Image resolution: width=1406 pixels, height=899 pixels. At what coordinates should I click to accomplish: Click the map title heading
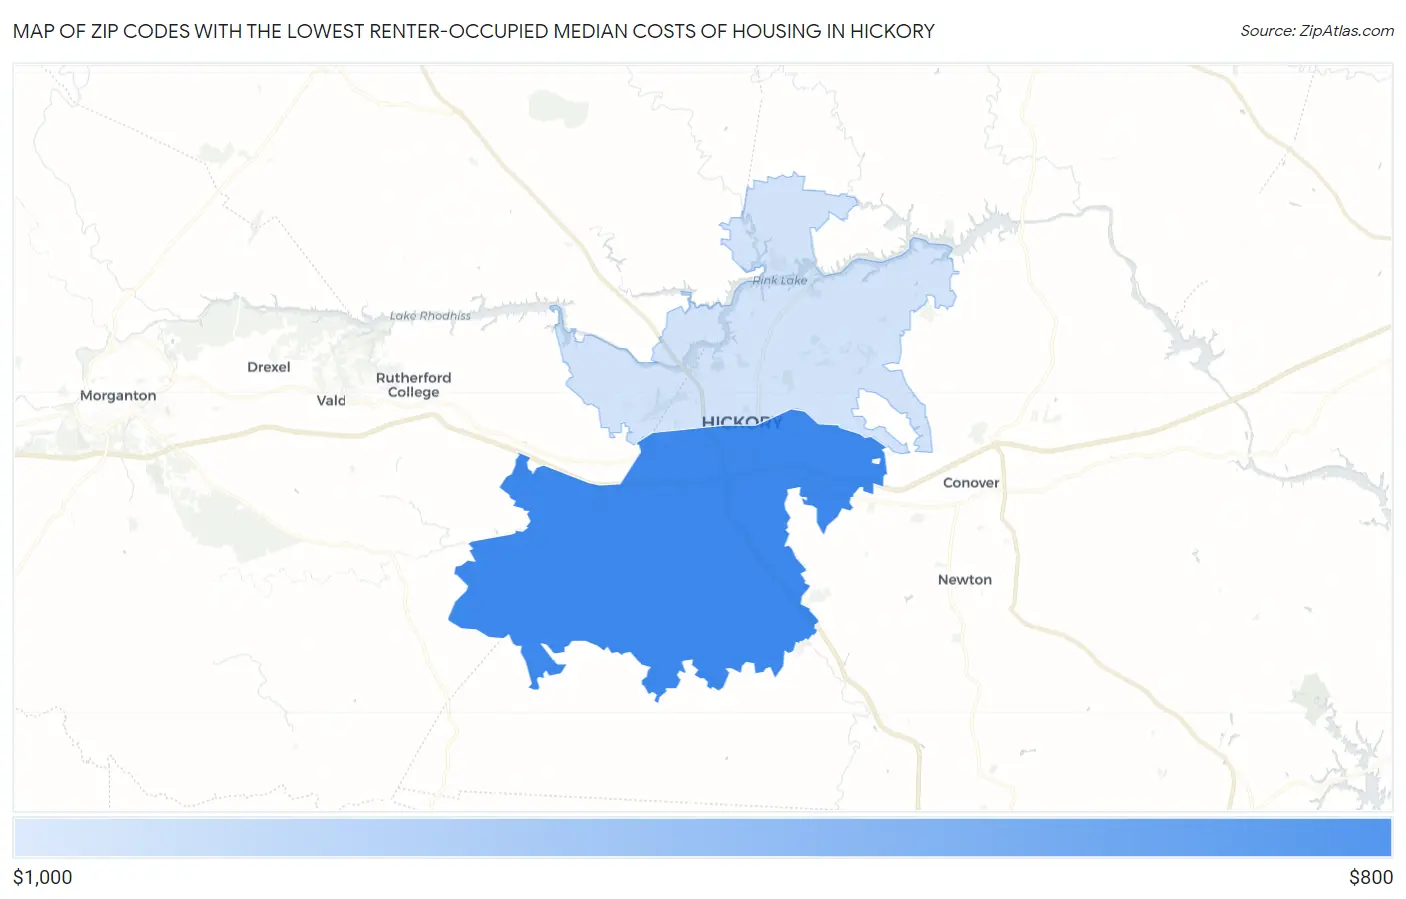pos(474,31)
